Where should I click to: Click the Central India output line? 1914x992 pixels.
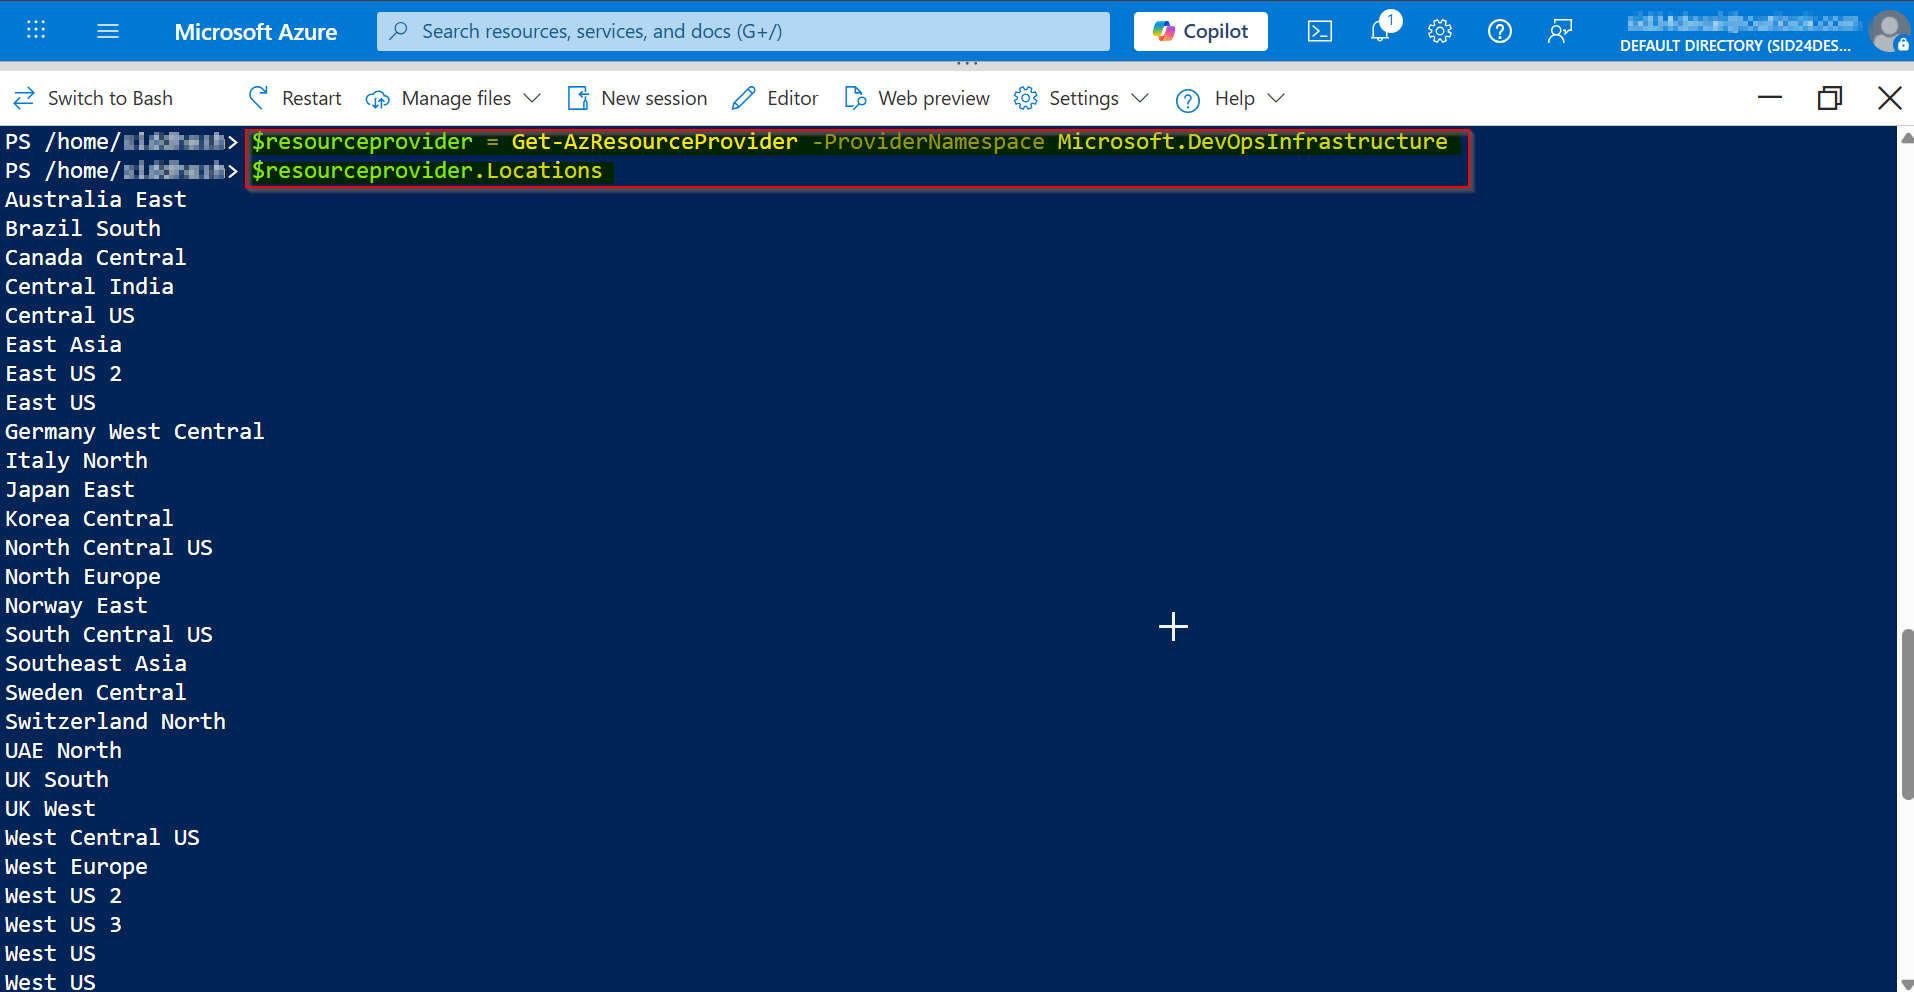pos(90,287)
